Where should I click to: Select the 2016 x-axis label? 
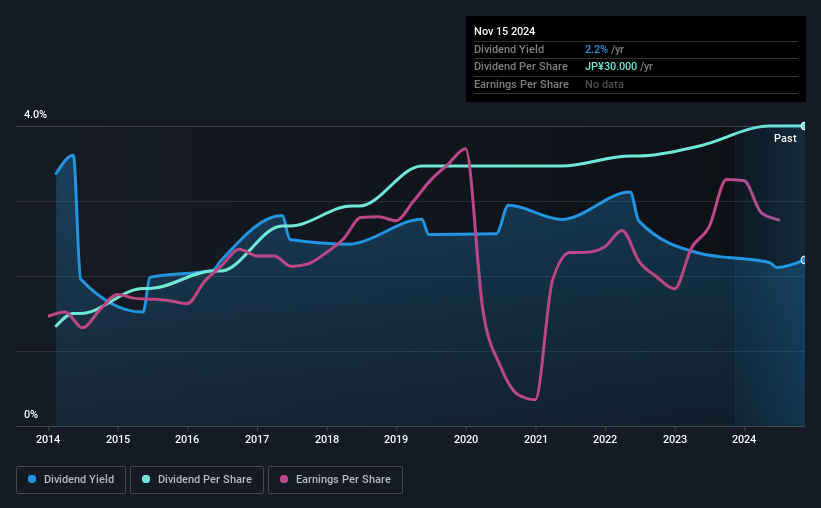coord(187,439)
